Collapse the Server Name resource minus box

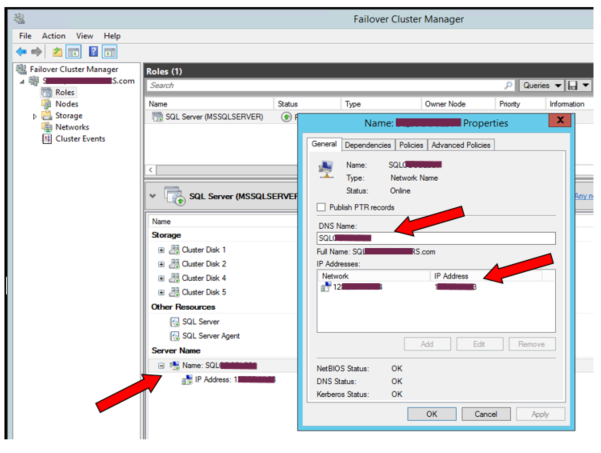[x=161, y=366]
